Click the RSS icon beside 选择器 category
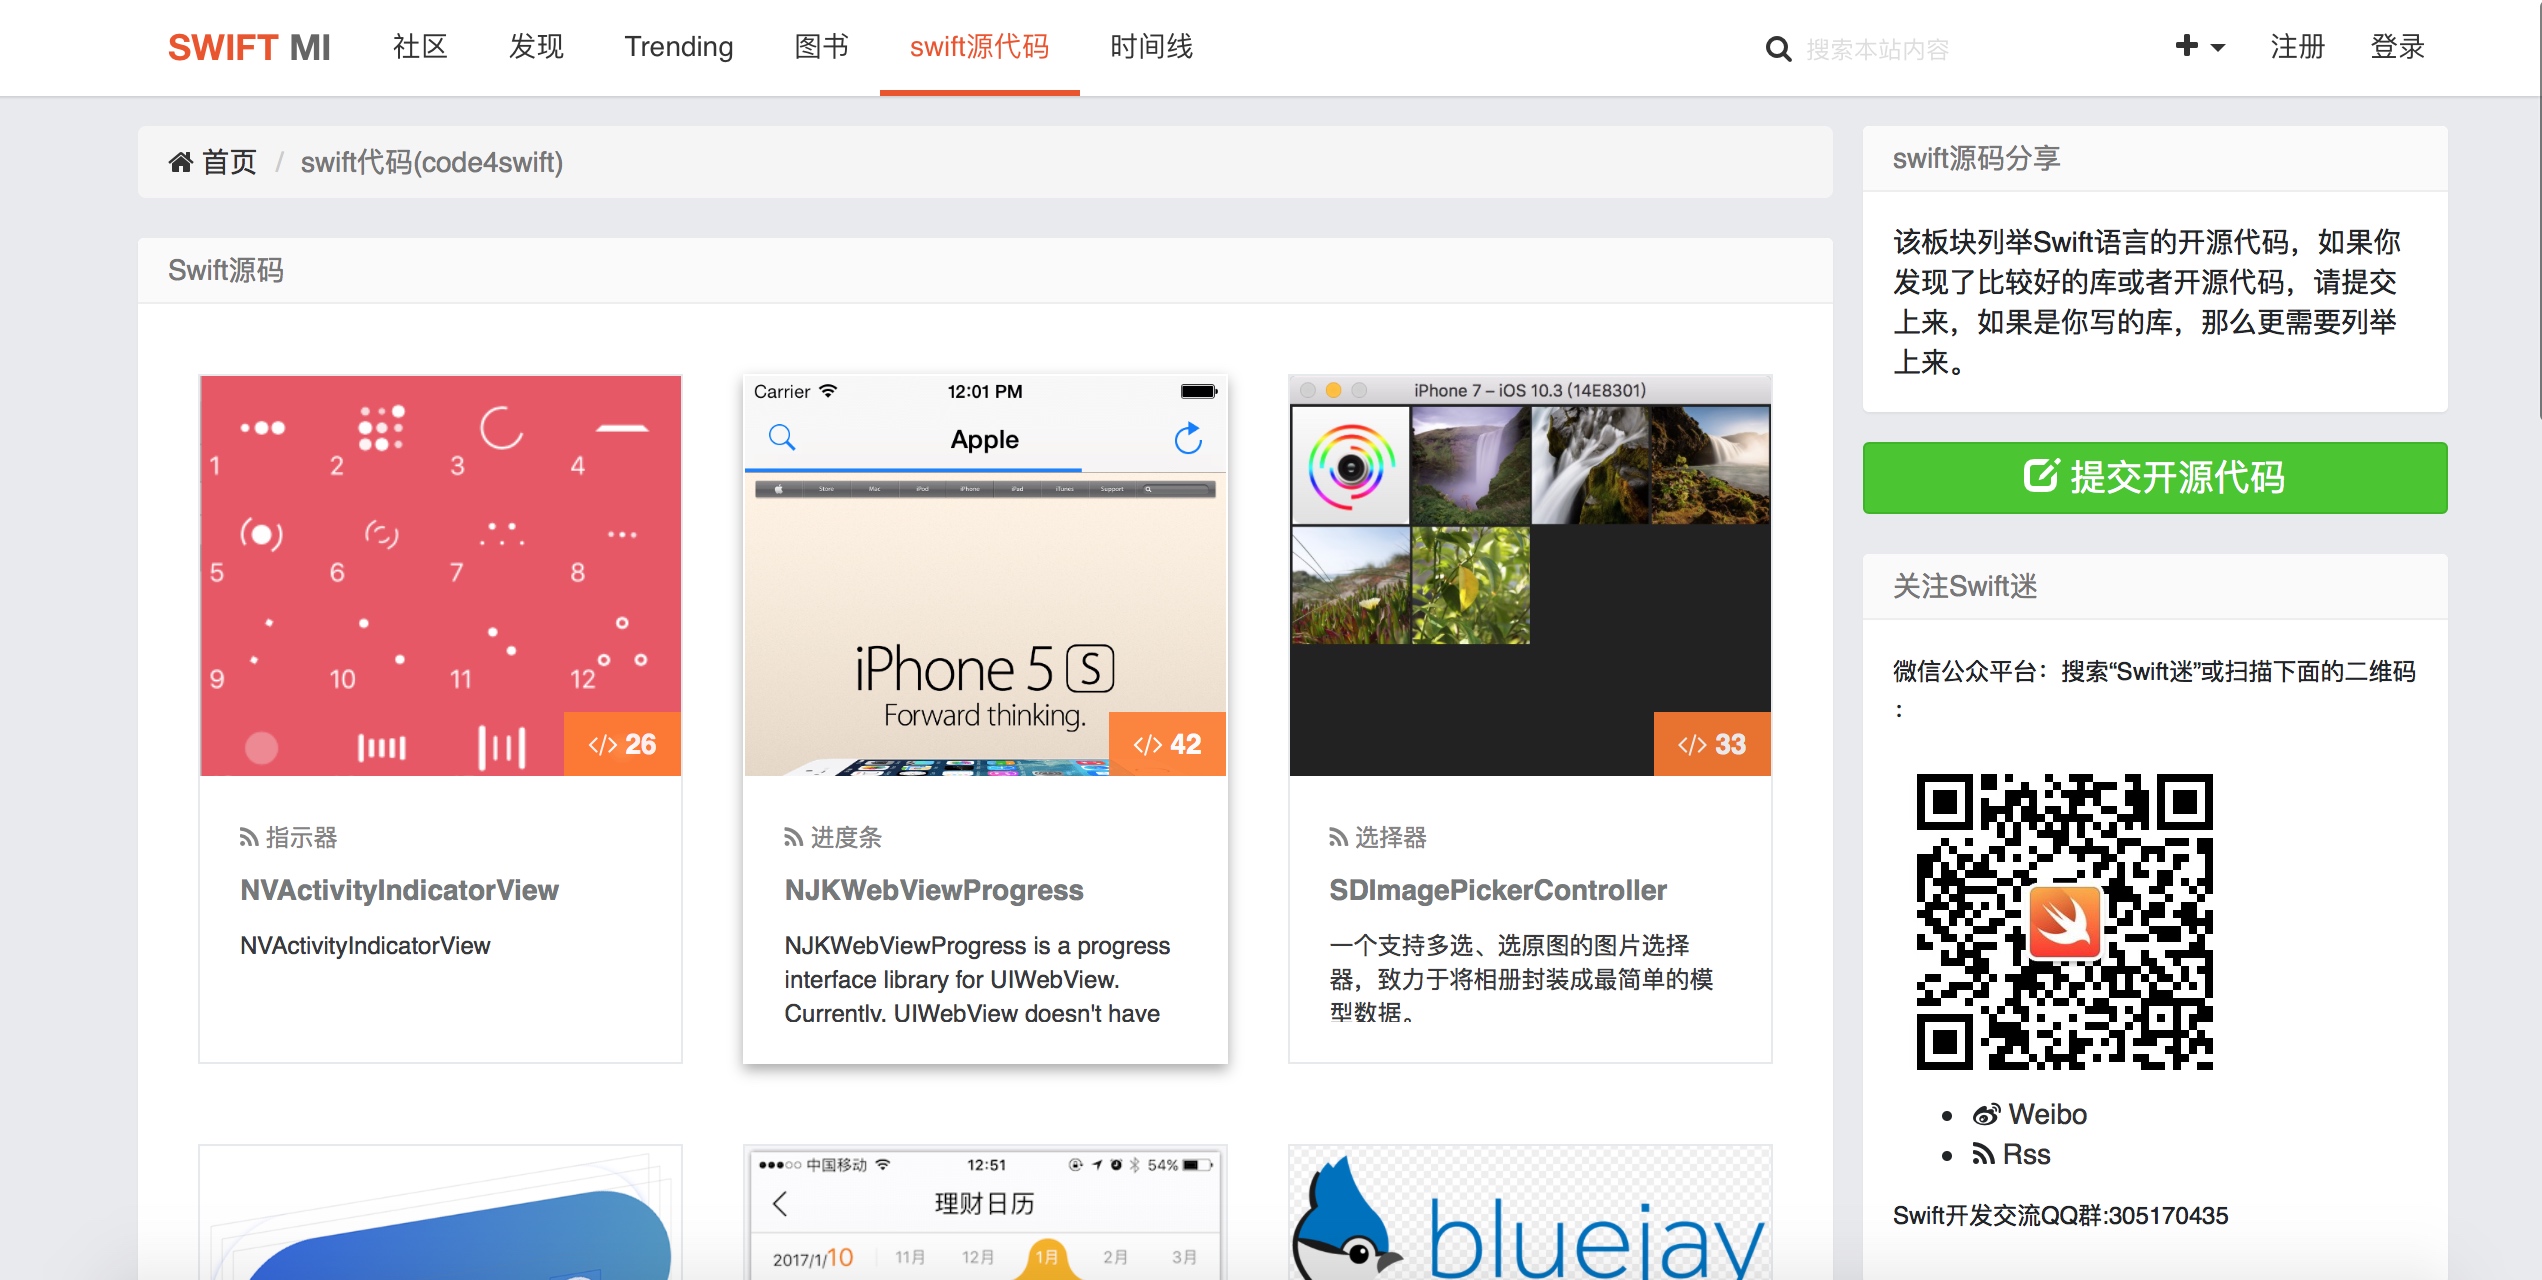This screenshot has height=1280, width=2542. tap(1338, 838)
